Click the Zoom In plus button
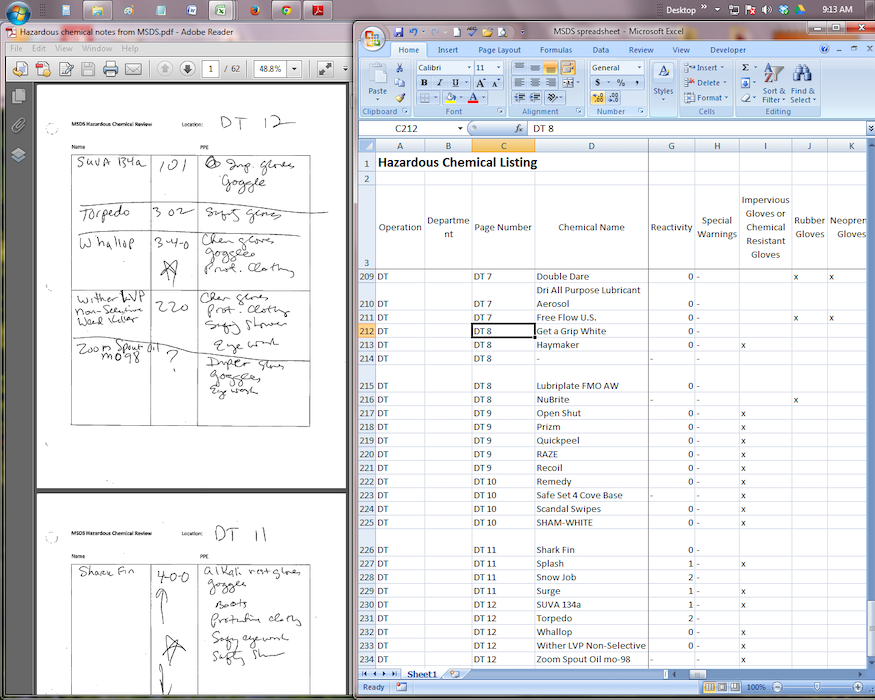The height and width of the screenshot is (700, 875). 858,687
